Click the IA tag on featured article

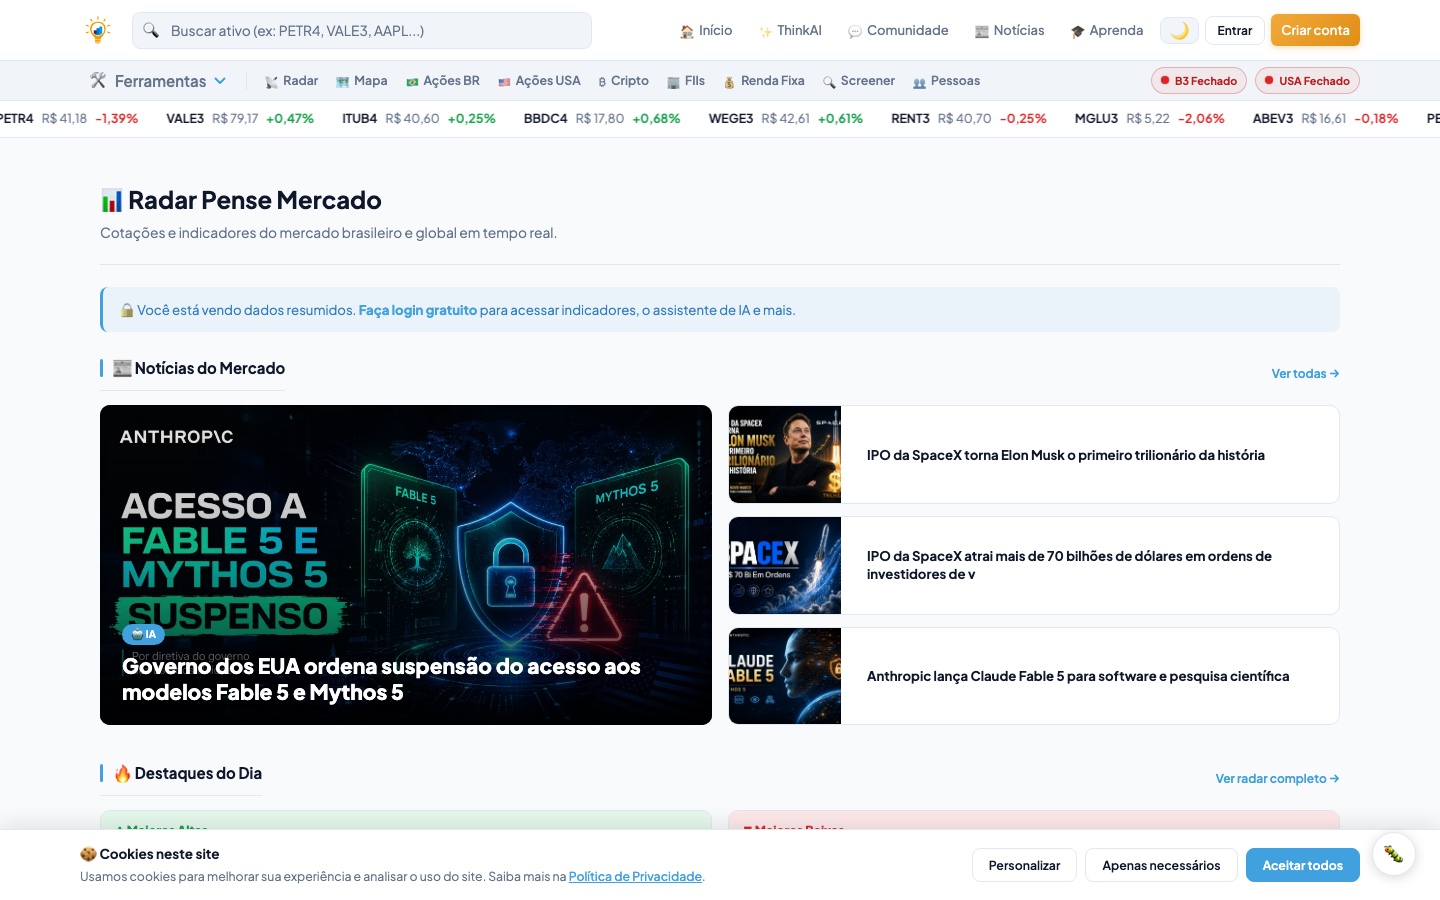pos(143,634)
